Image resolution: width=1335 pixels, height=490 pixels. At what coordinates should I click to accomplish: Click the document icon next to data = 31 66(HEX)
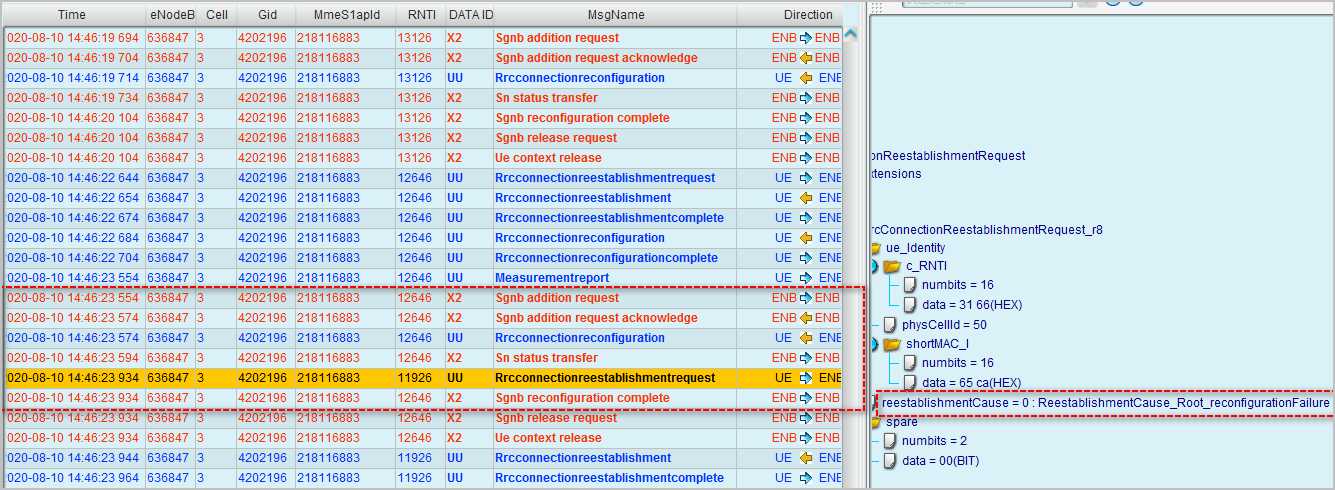coord(910,305)
